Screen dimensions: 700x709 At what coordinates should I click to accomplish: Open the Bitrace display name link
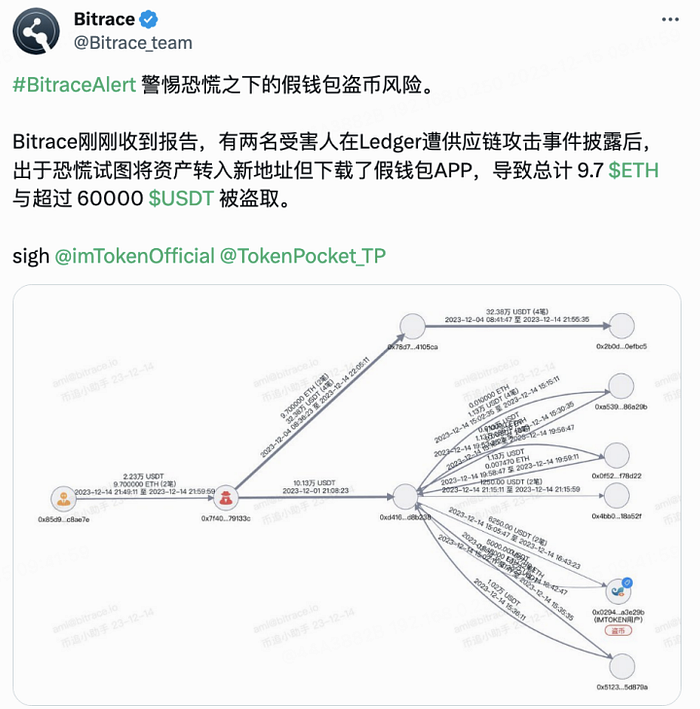(106, 20)
